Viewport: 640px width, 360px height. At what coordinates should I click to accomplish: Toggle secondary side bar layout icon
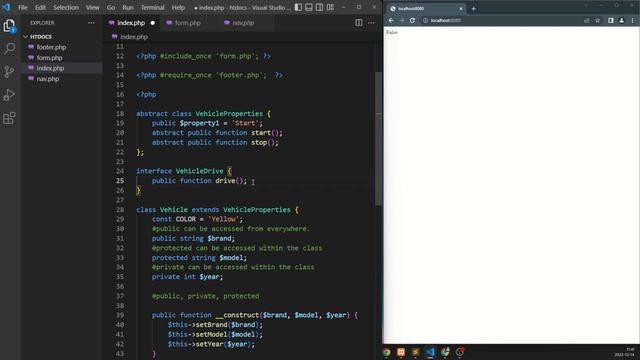320,7
